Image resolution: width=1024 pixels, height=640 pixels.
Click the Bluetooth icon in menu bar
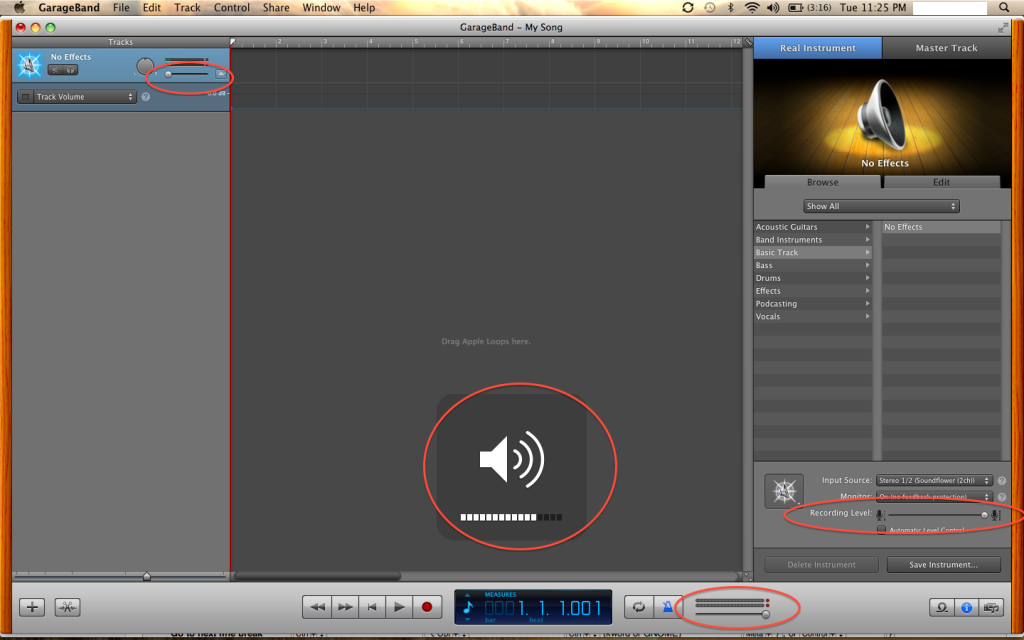point(730,8)
